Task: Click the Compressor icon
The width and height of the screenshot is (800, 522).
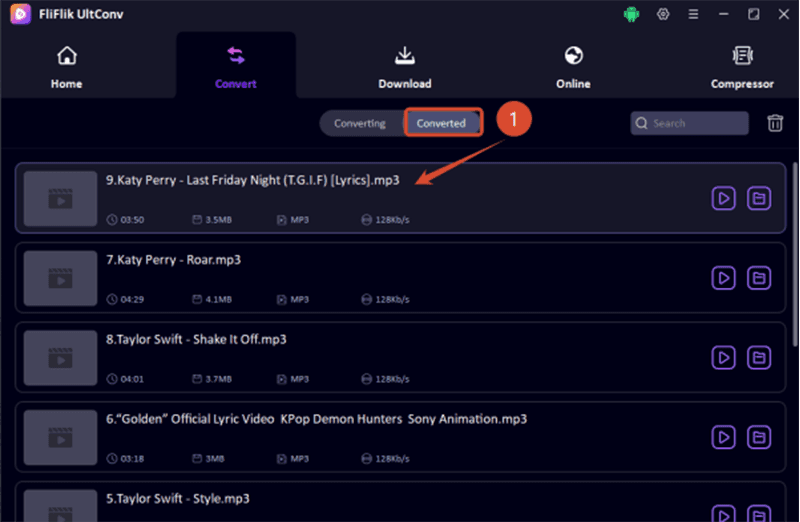Action: tap(742, 56)
